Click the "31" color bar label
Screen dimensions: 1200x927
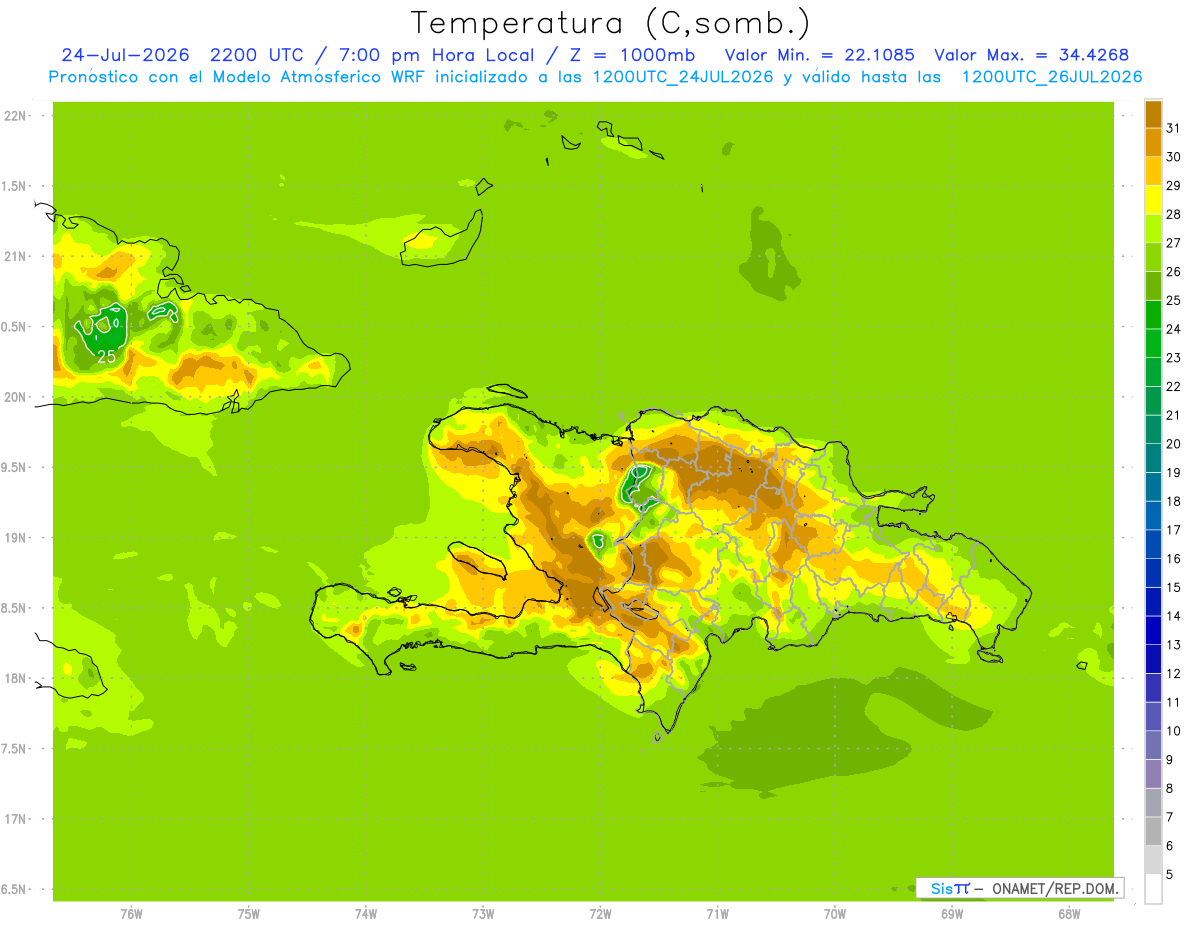[1173, 128]
